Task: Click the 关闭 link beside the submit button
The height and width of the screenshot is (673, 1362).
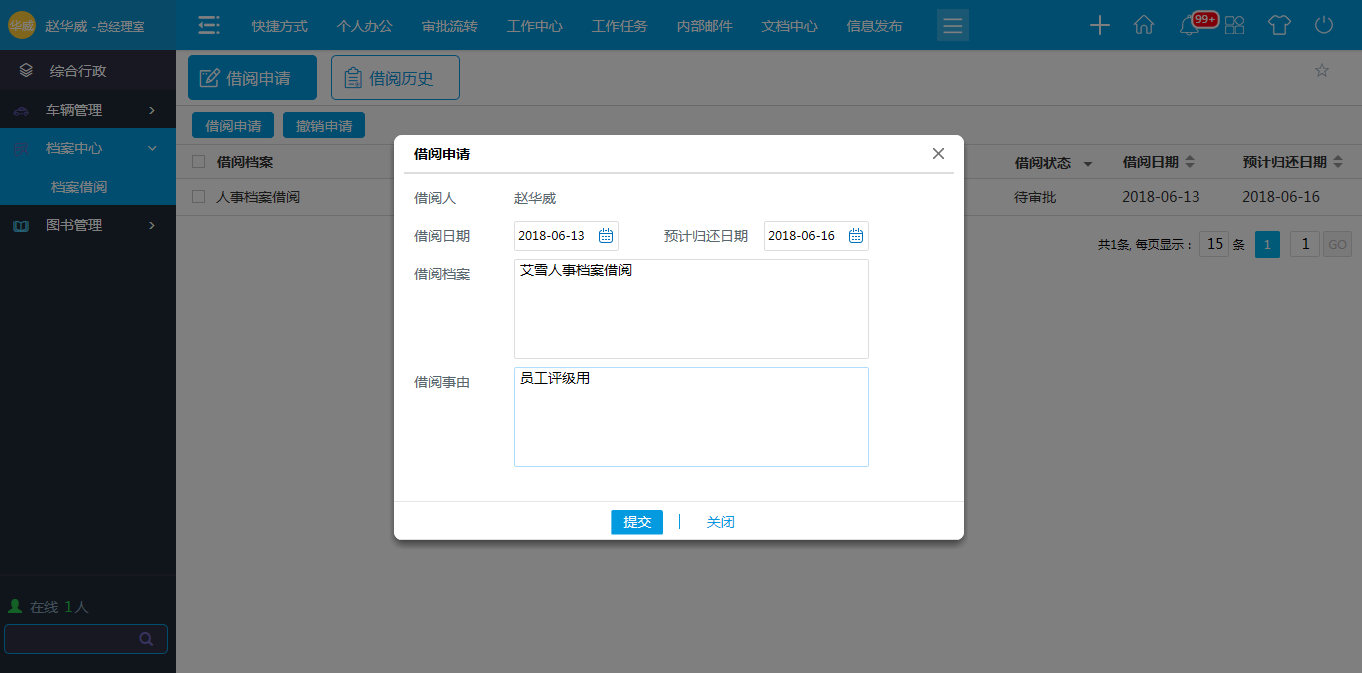Action: click(x=719, y=521)
